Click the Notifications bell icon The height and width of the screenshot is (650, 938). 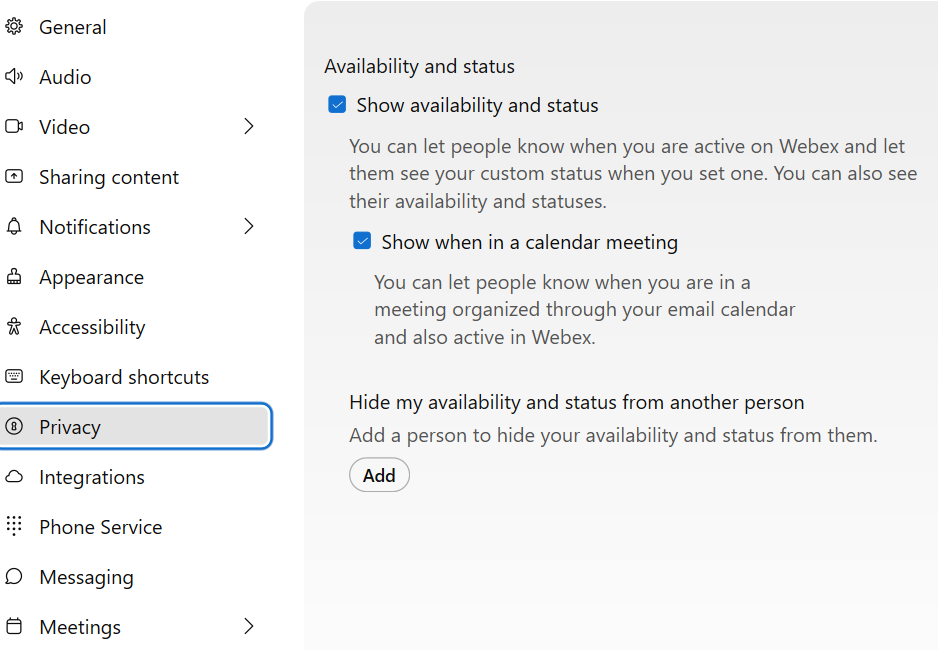[x=15, y=227]
